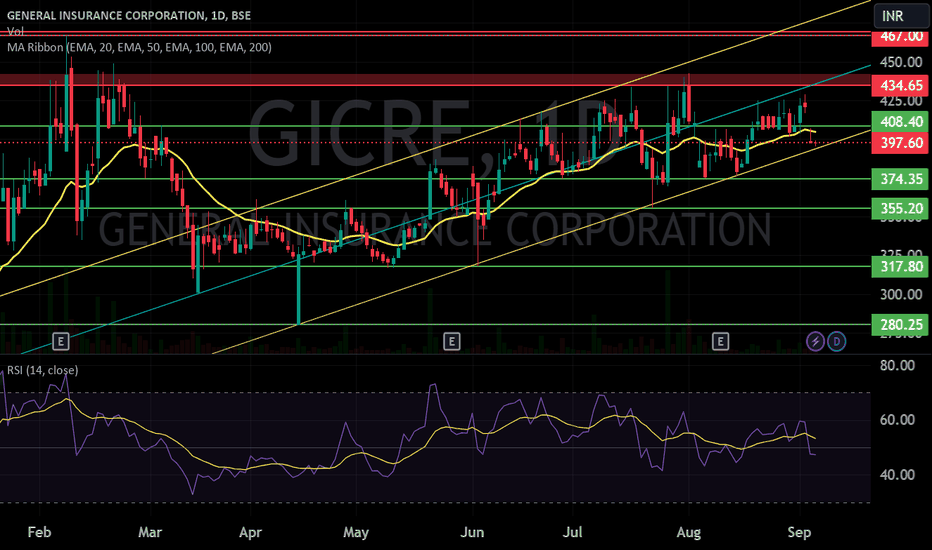Viewport: 932px width, 550px height.
Task: Click the Apr label on time axis
Action: 250,532
